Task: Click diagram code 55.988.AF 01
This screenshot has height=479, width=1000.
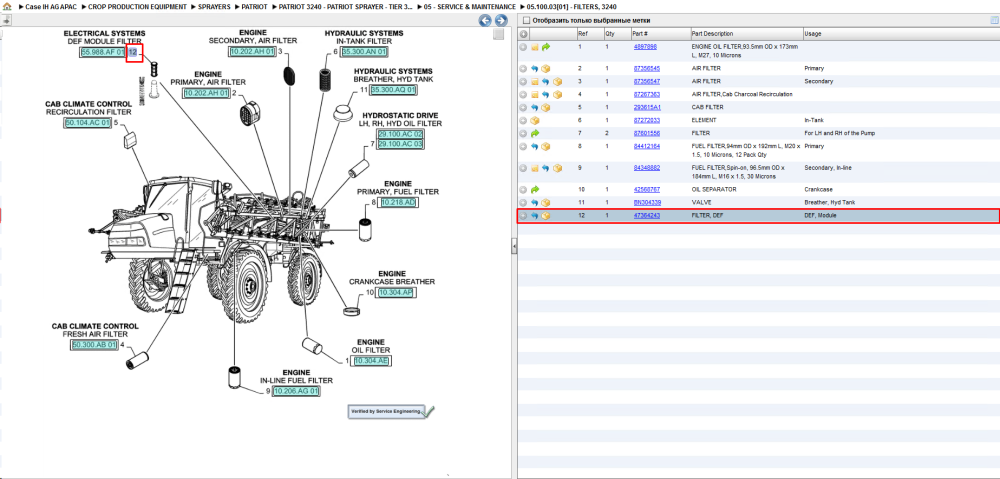Action: (x=103, y=52)
